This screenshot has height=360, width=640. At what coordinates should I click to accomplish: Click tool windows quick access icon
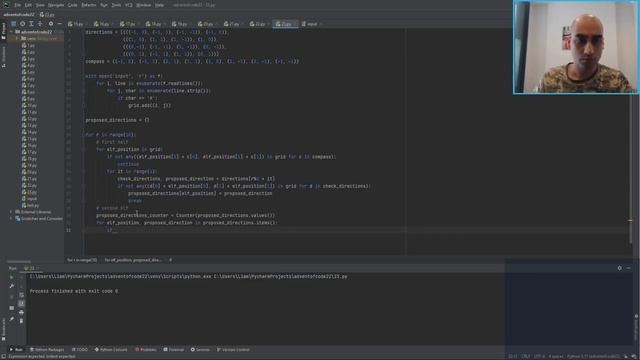(3, 356)
